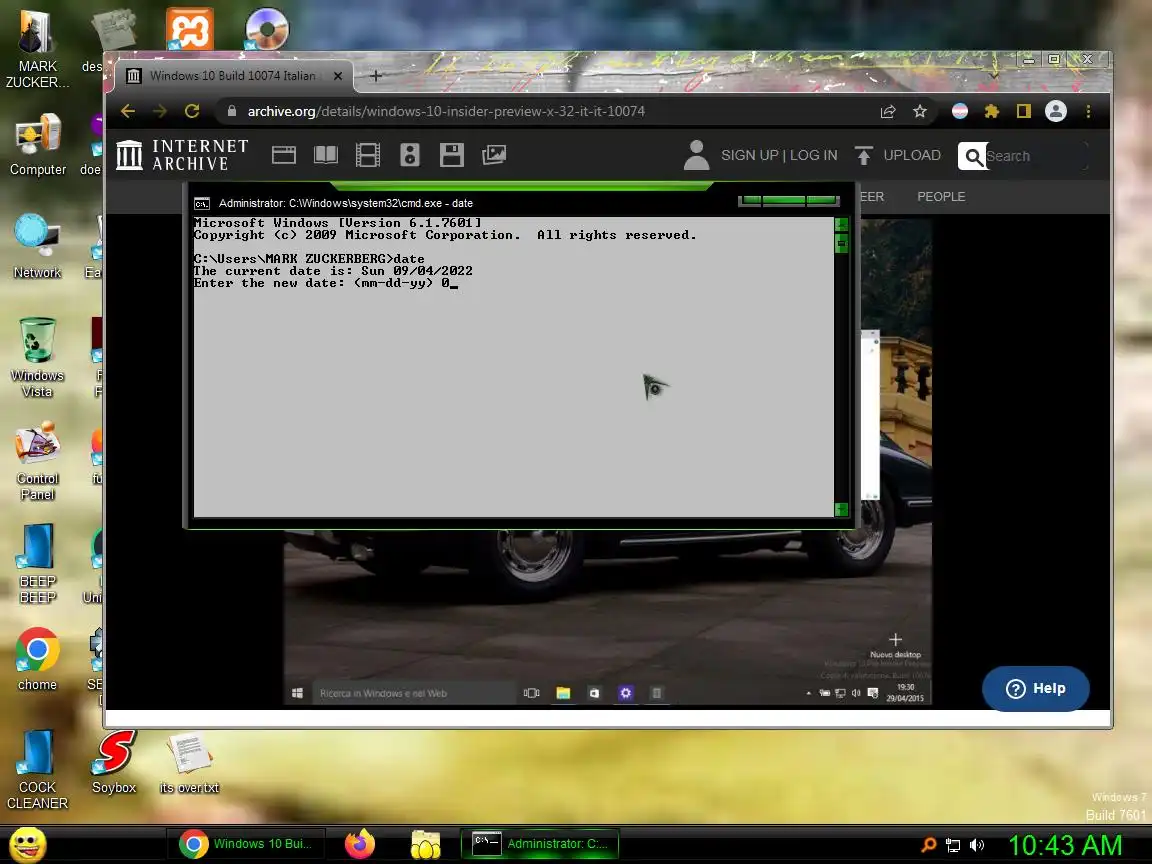This screenshot has width=1152, height=864.
Task: Open the PEOPLE navigation item
Action: 941,196
